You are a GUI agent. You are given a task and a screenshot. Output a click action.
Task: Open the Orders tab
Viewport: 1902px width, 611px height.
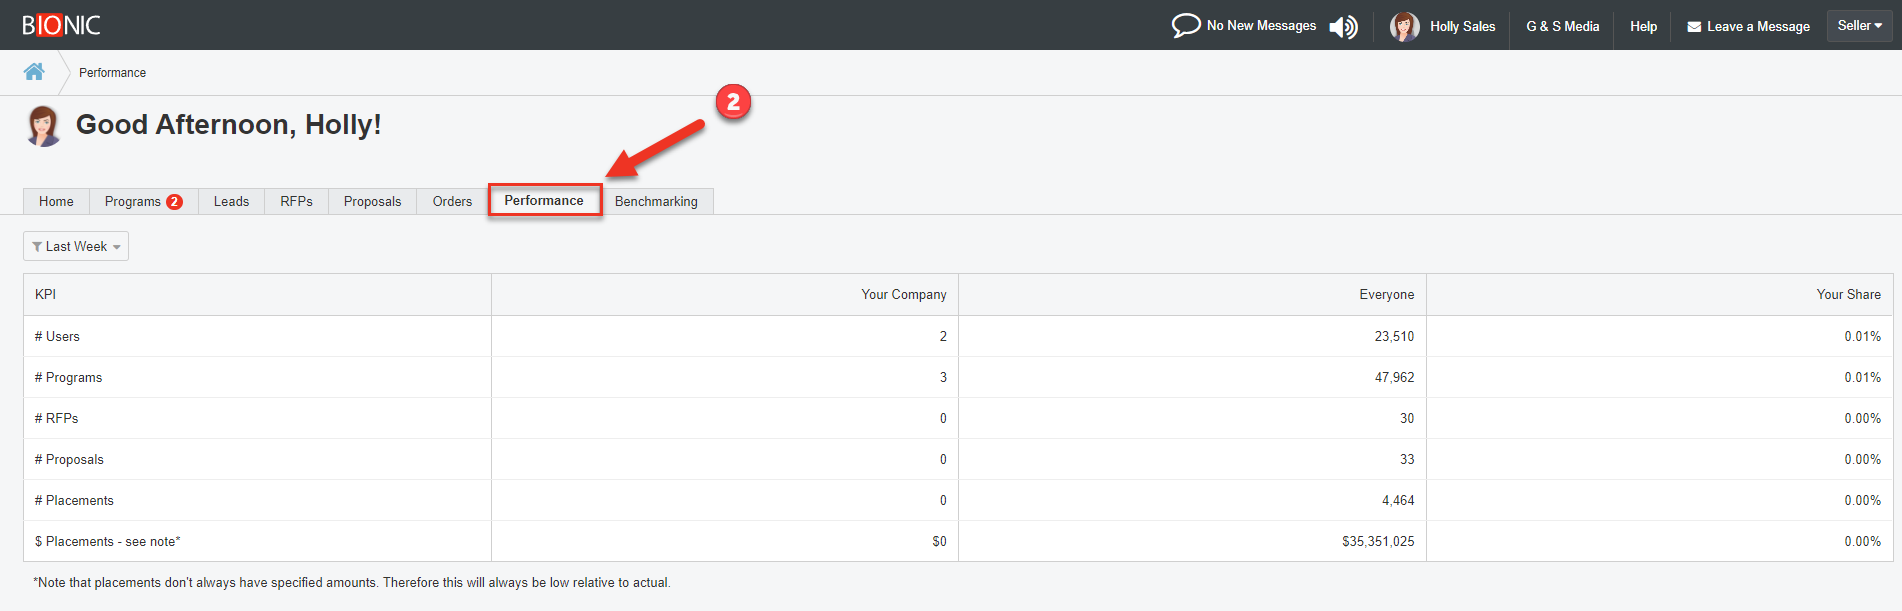[452, 202]
